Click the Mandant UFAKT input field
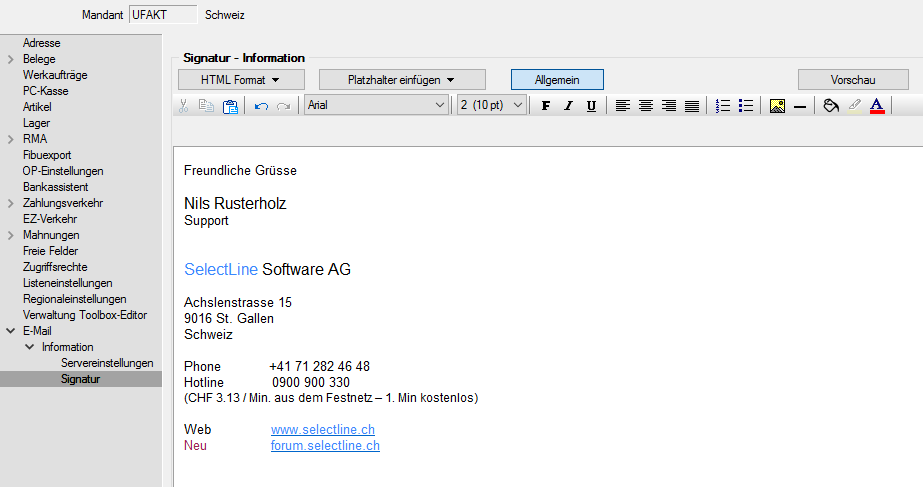923x487 pixels. coord(163,15)
